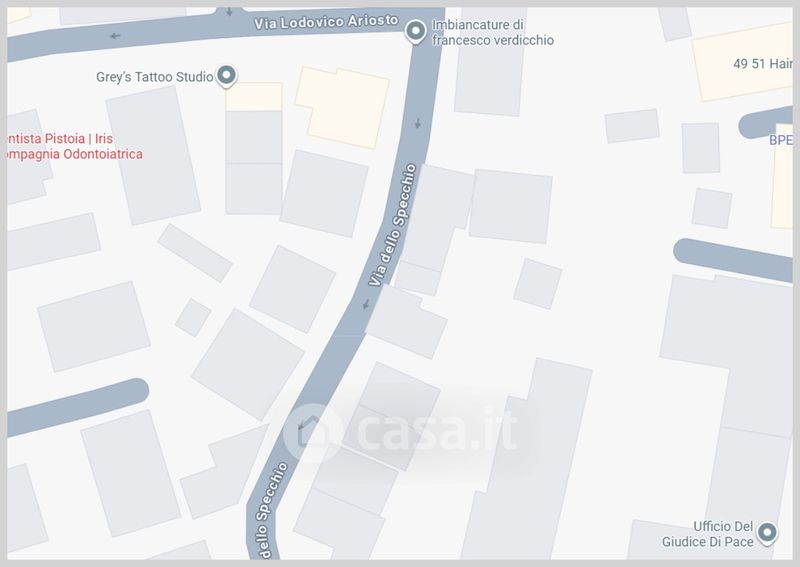Click the yellow building under Grey's Tattoo pin

pos(254,96)
